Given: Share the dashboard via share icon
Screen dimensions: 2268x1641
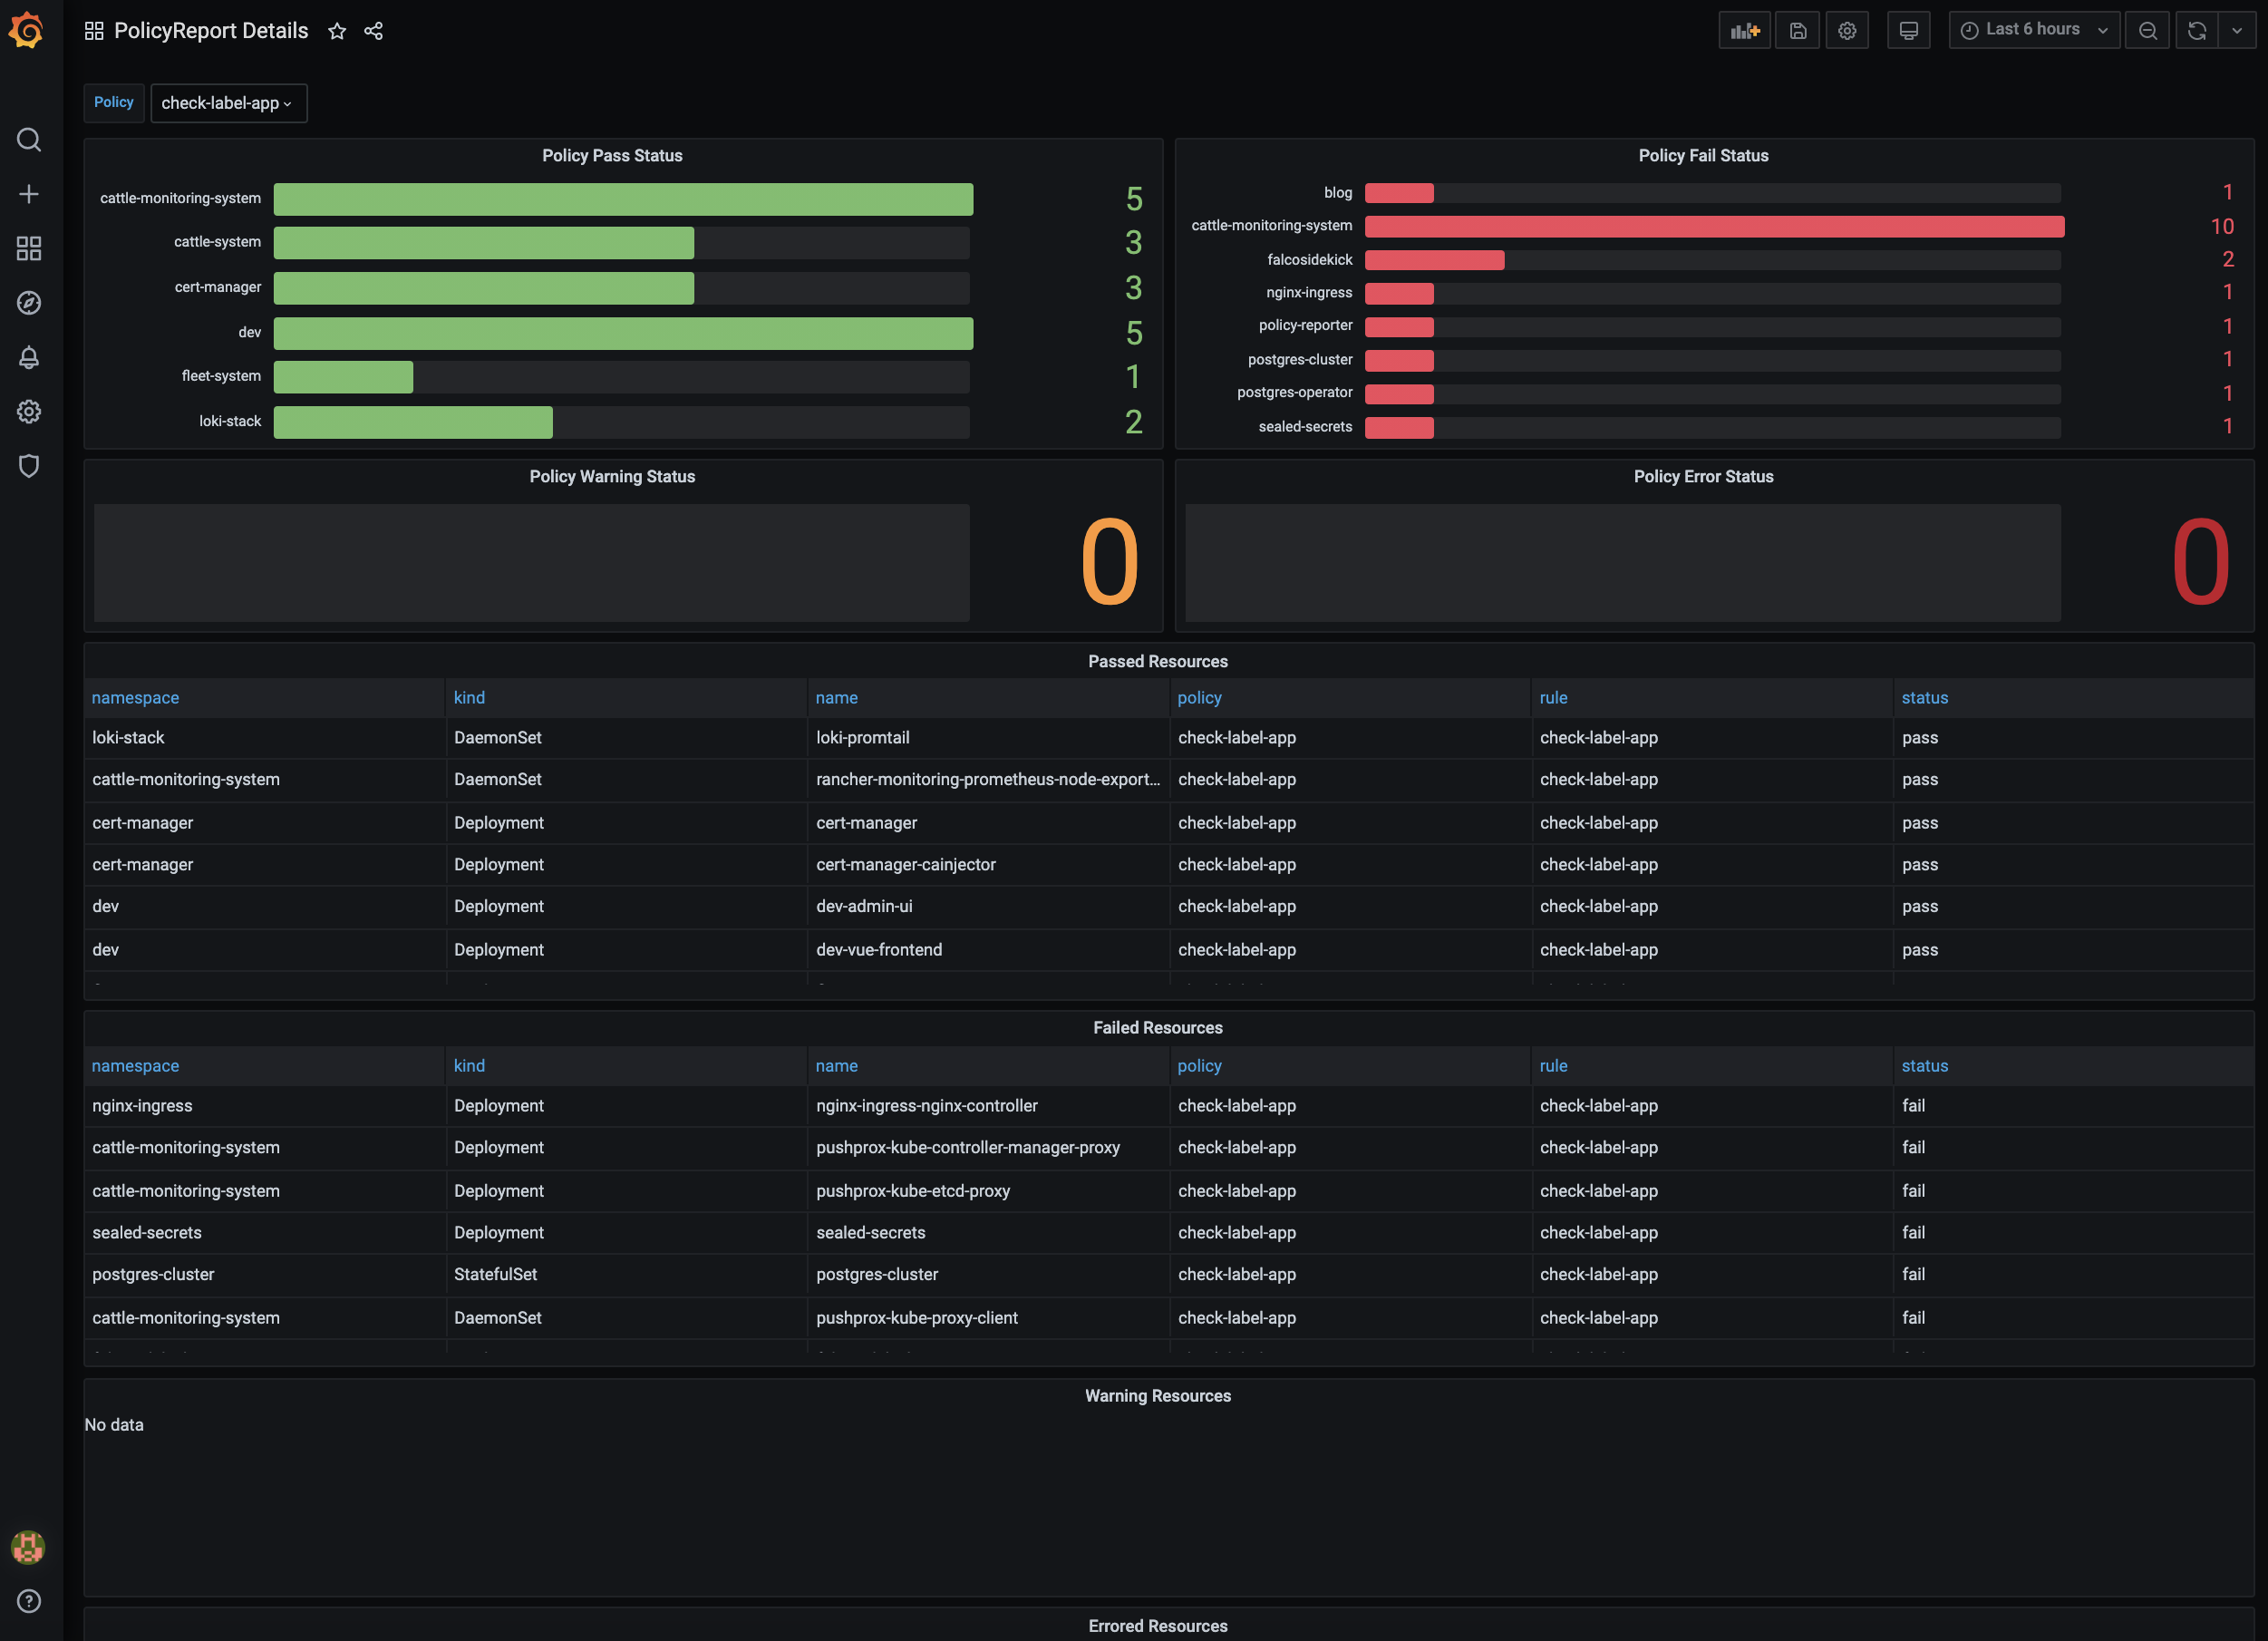Looking at the screenshot, I should click(373, 31).
